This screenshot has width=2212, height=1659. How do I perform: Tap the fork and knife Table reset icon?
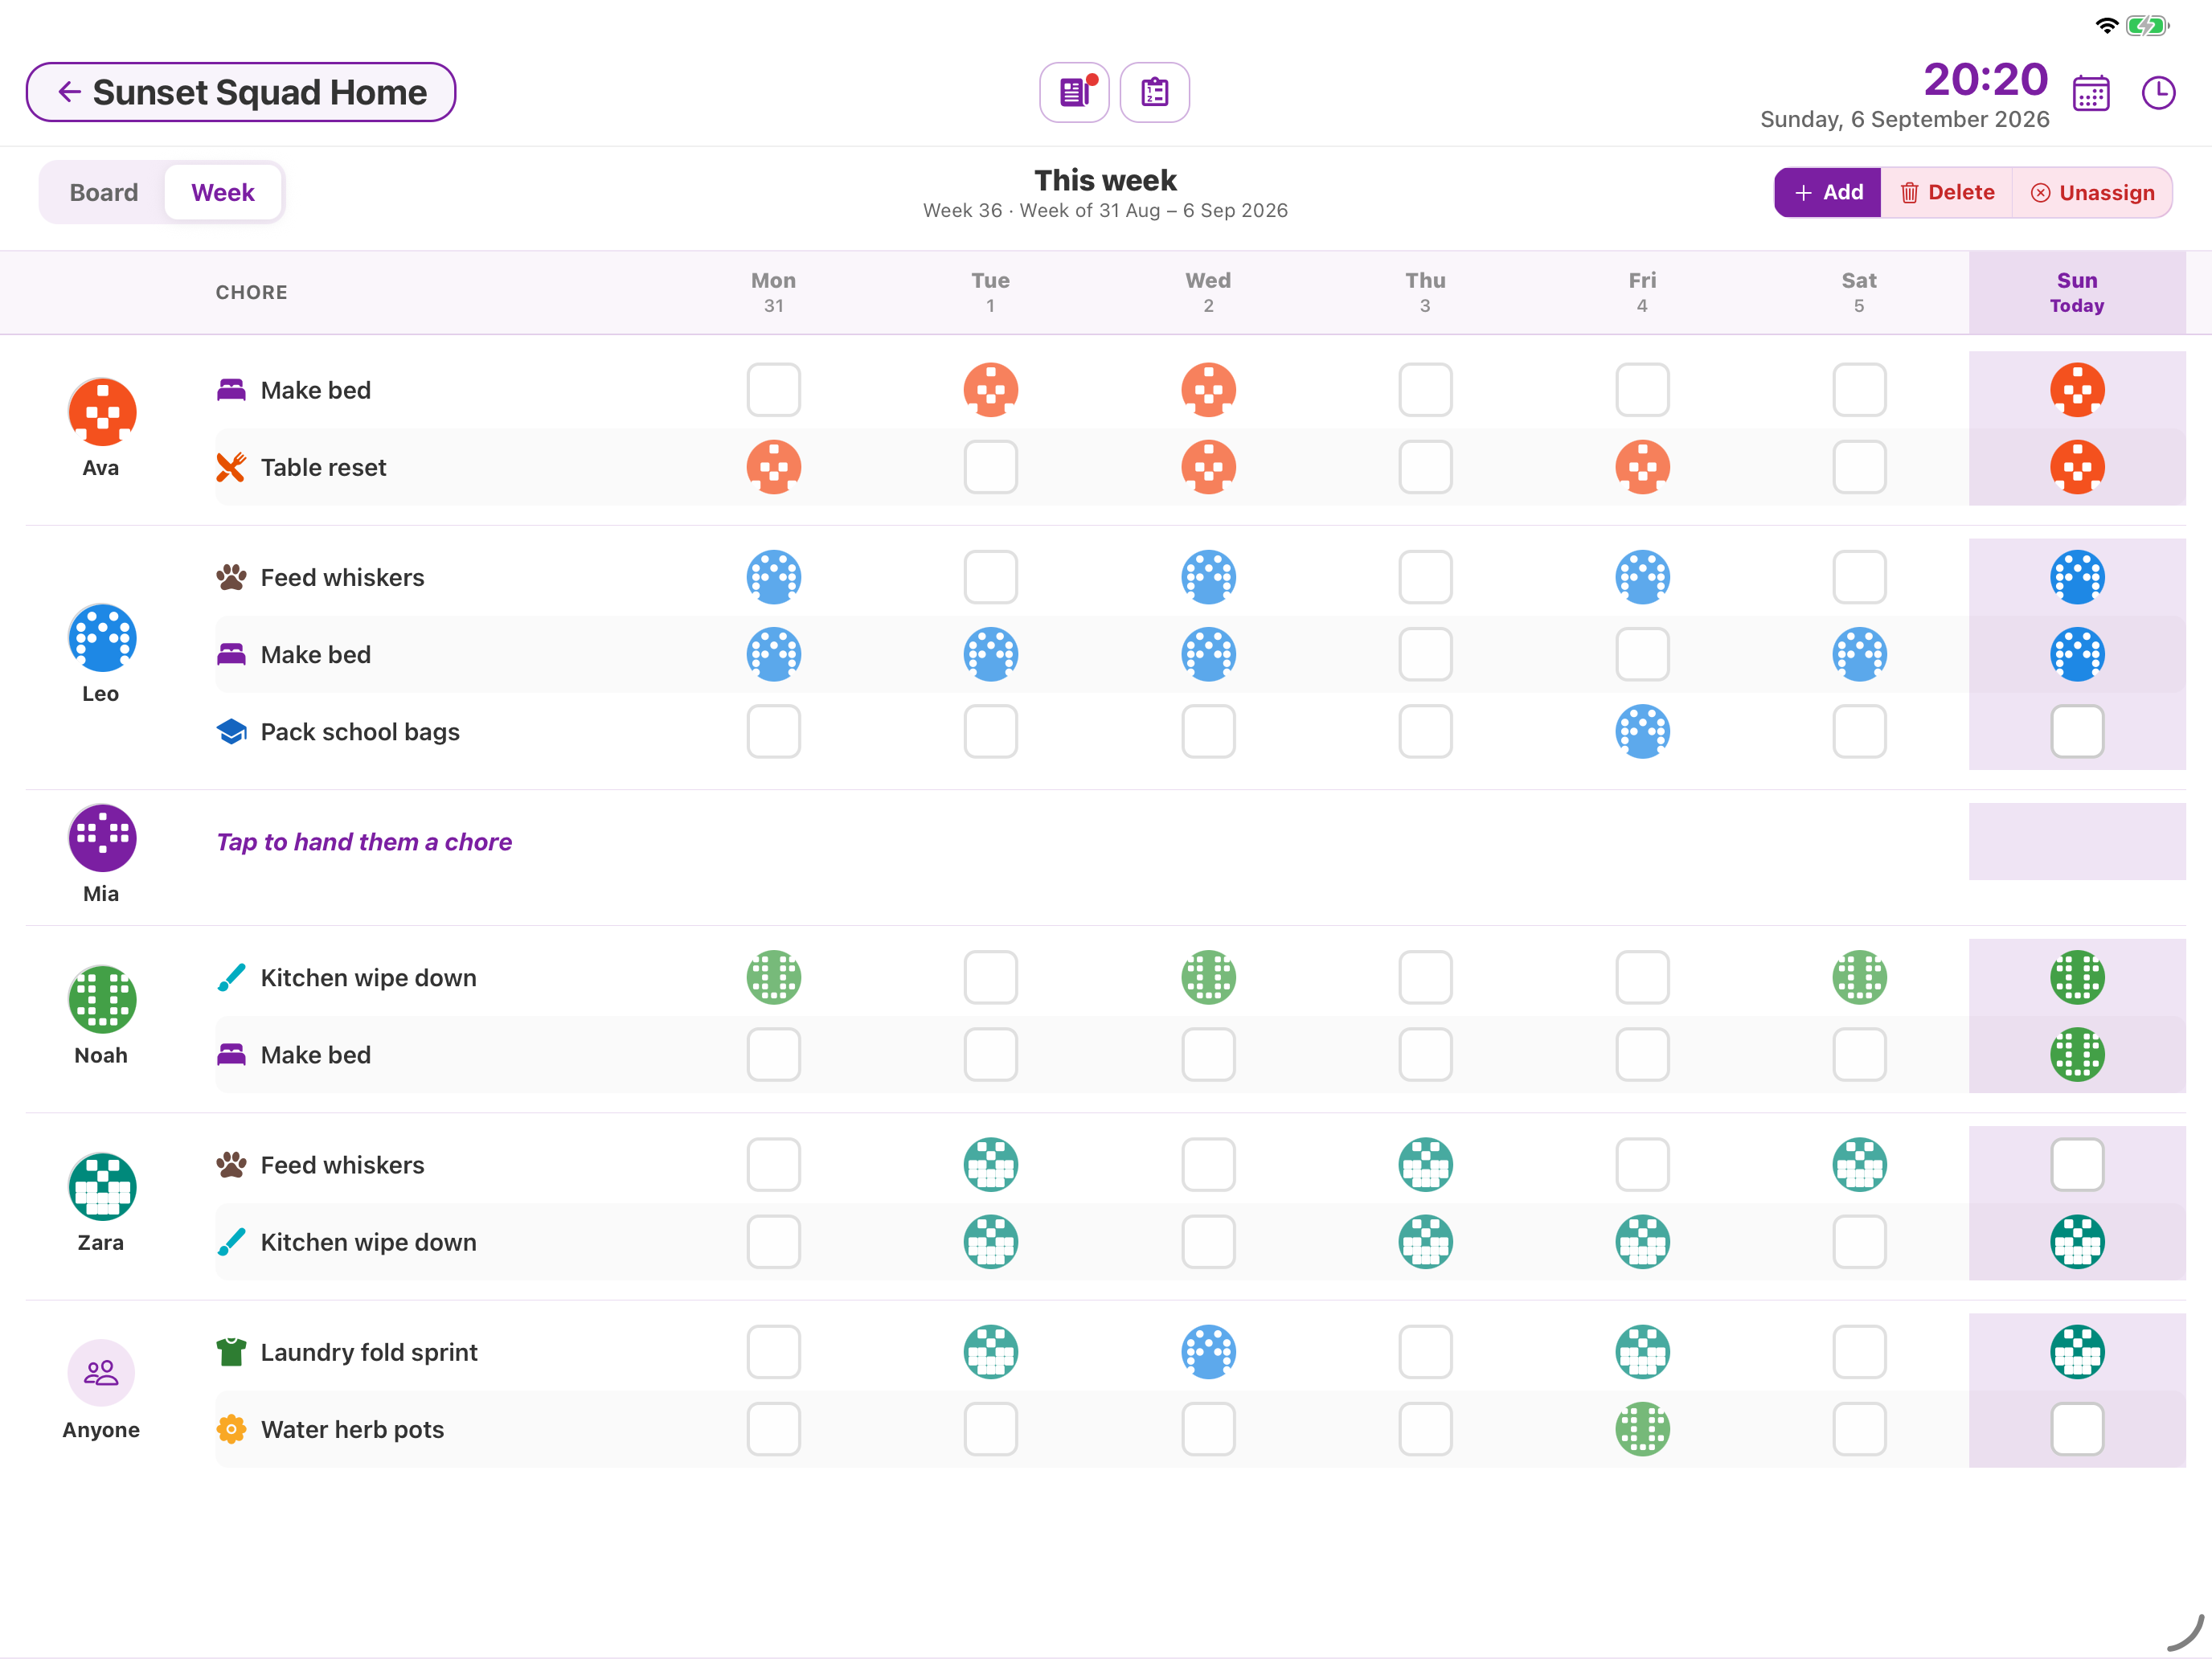pos(231,467)
